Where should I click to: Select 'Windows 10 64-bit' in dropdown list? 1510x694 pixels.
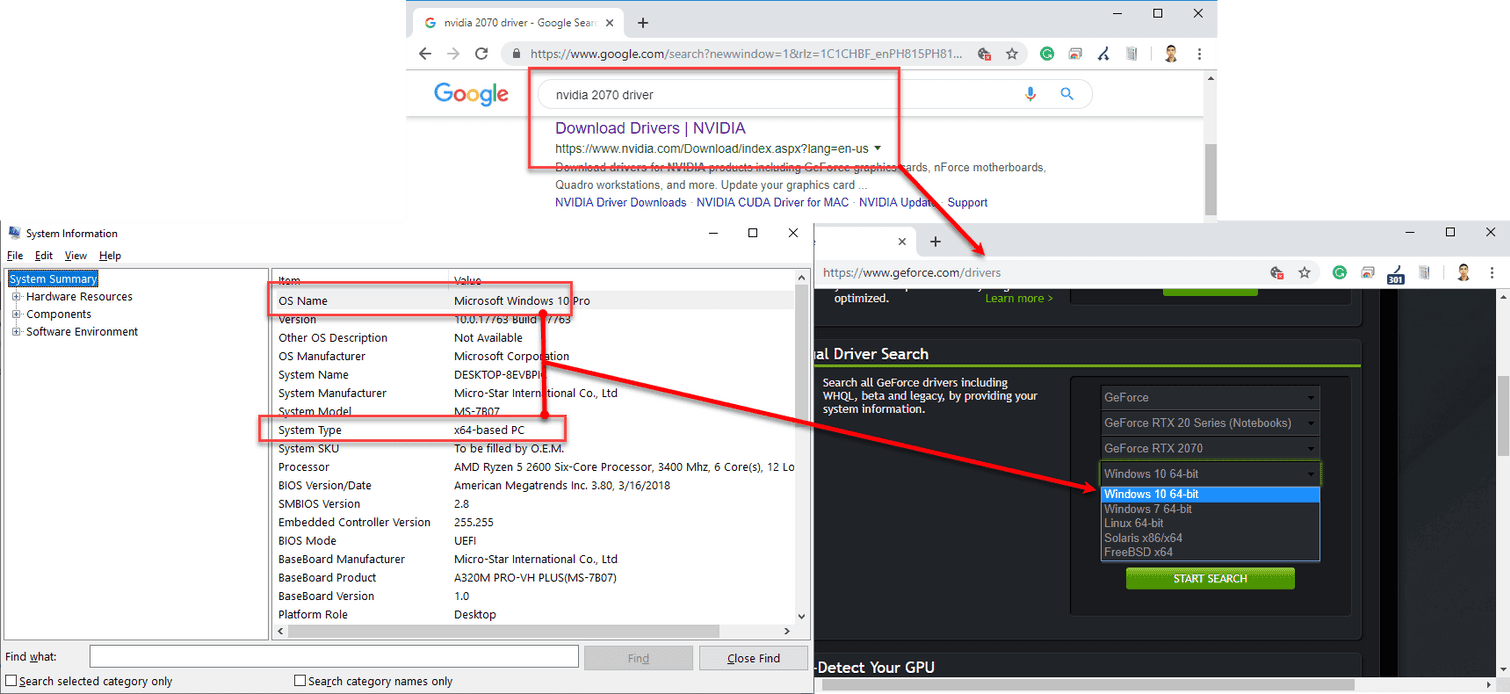1210,494
